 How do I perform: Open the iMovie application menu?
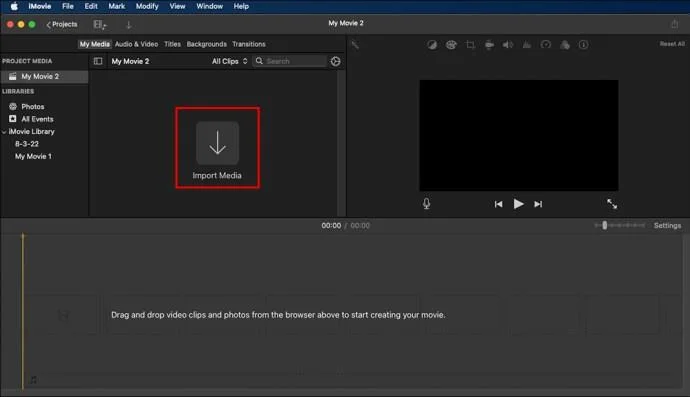click(x=40, y=6)
